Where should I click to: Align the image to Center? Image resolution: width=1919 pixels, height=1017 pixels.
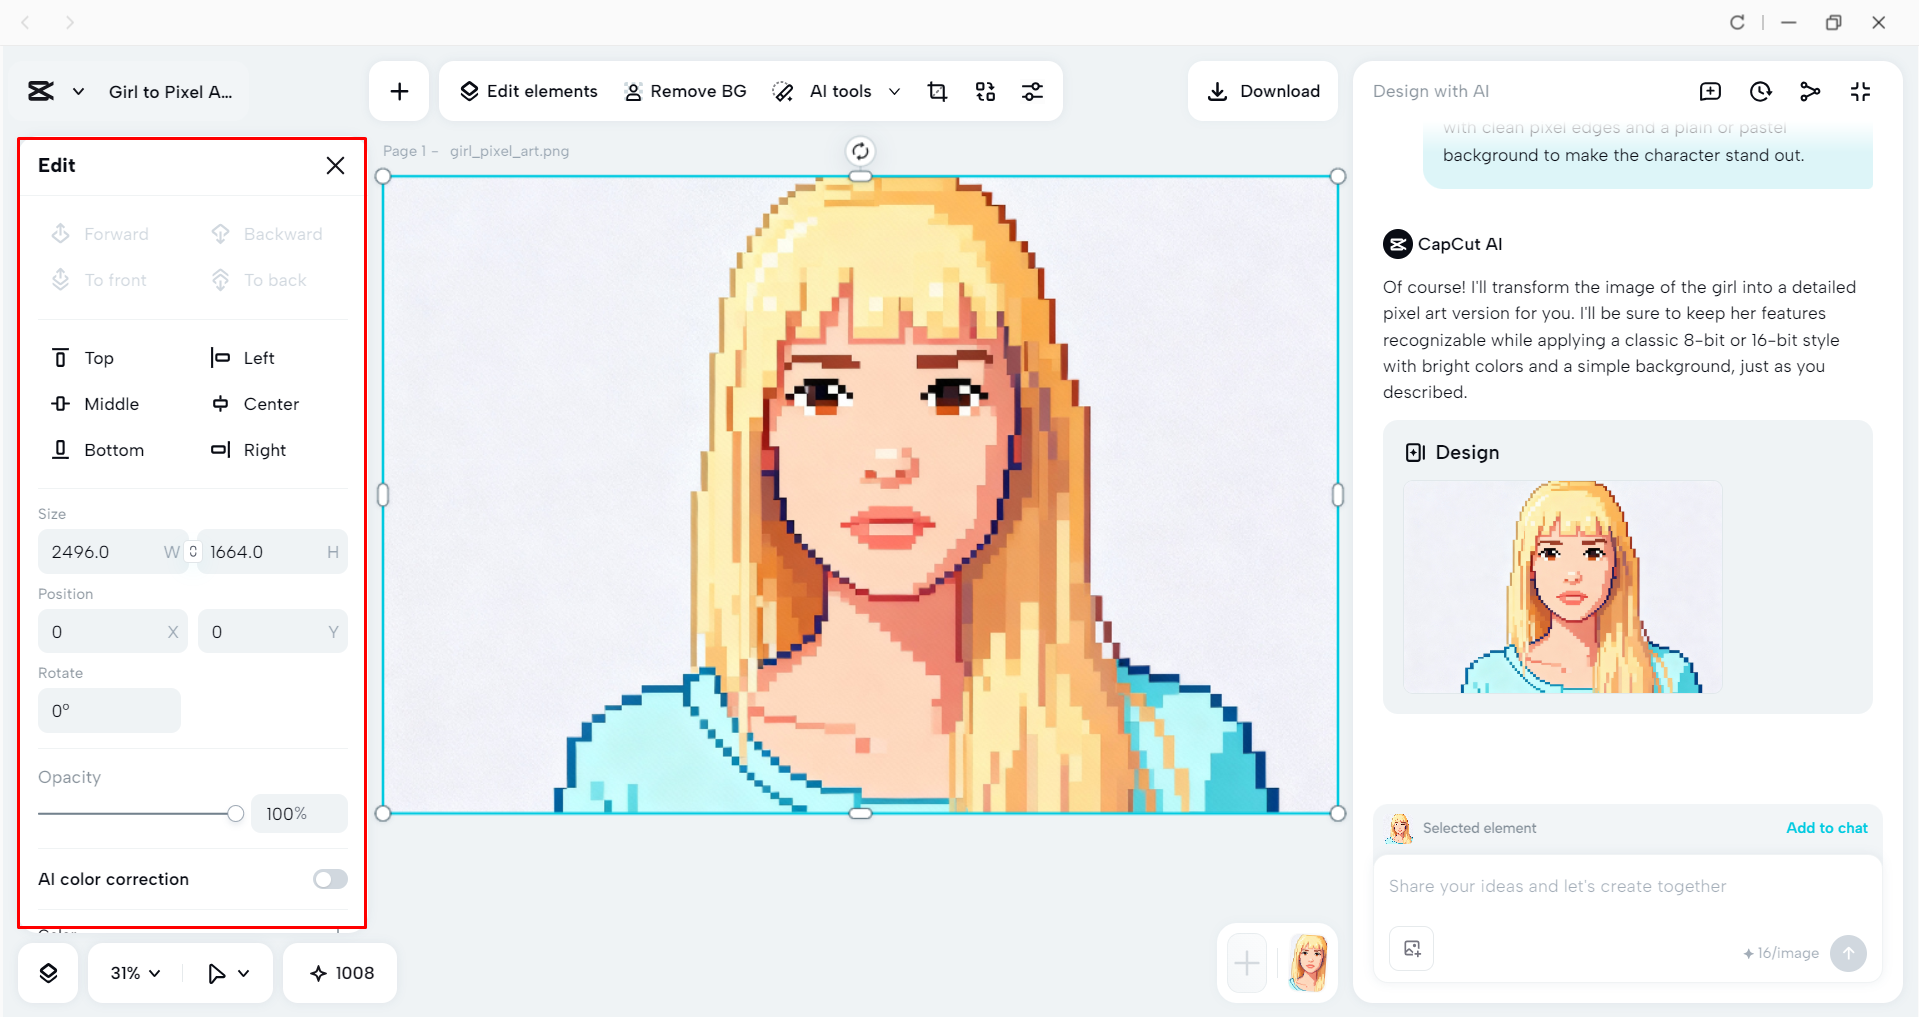255,404
